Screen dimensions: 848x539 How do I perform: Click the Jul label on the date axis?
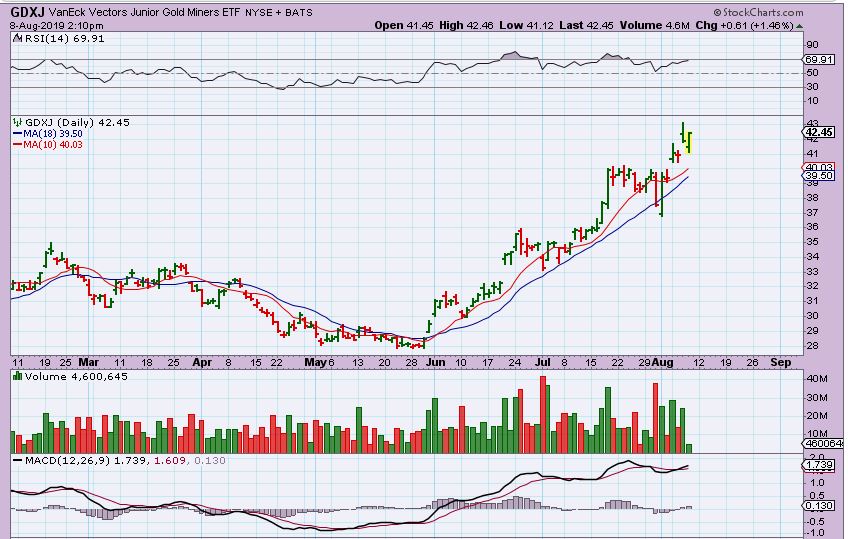coord(543,362)
